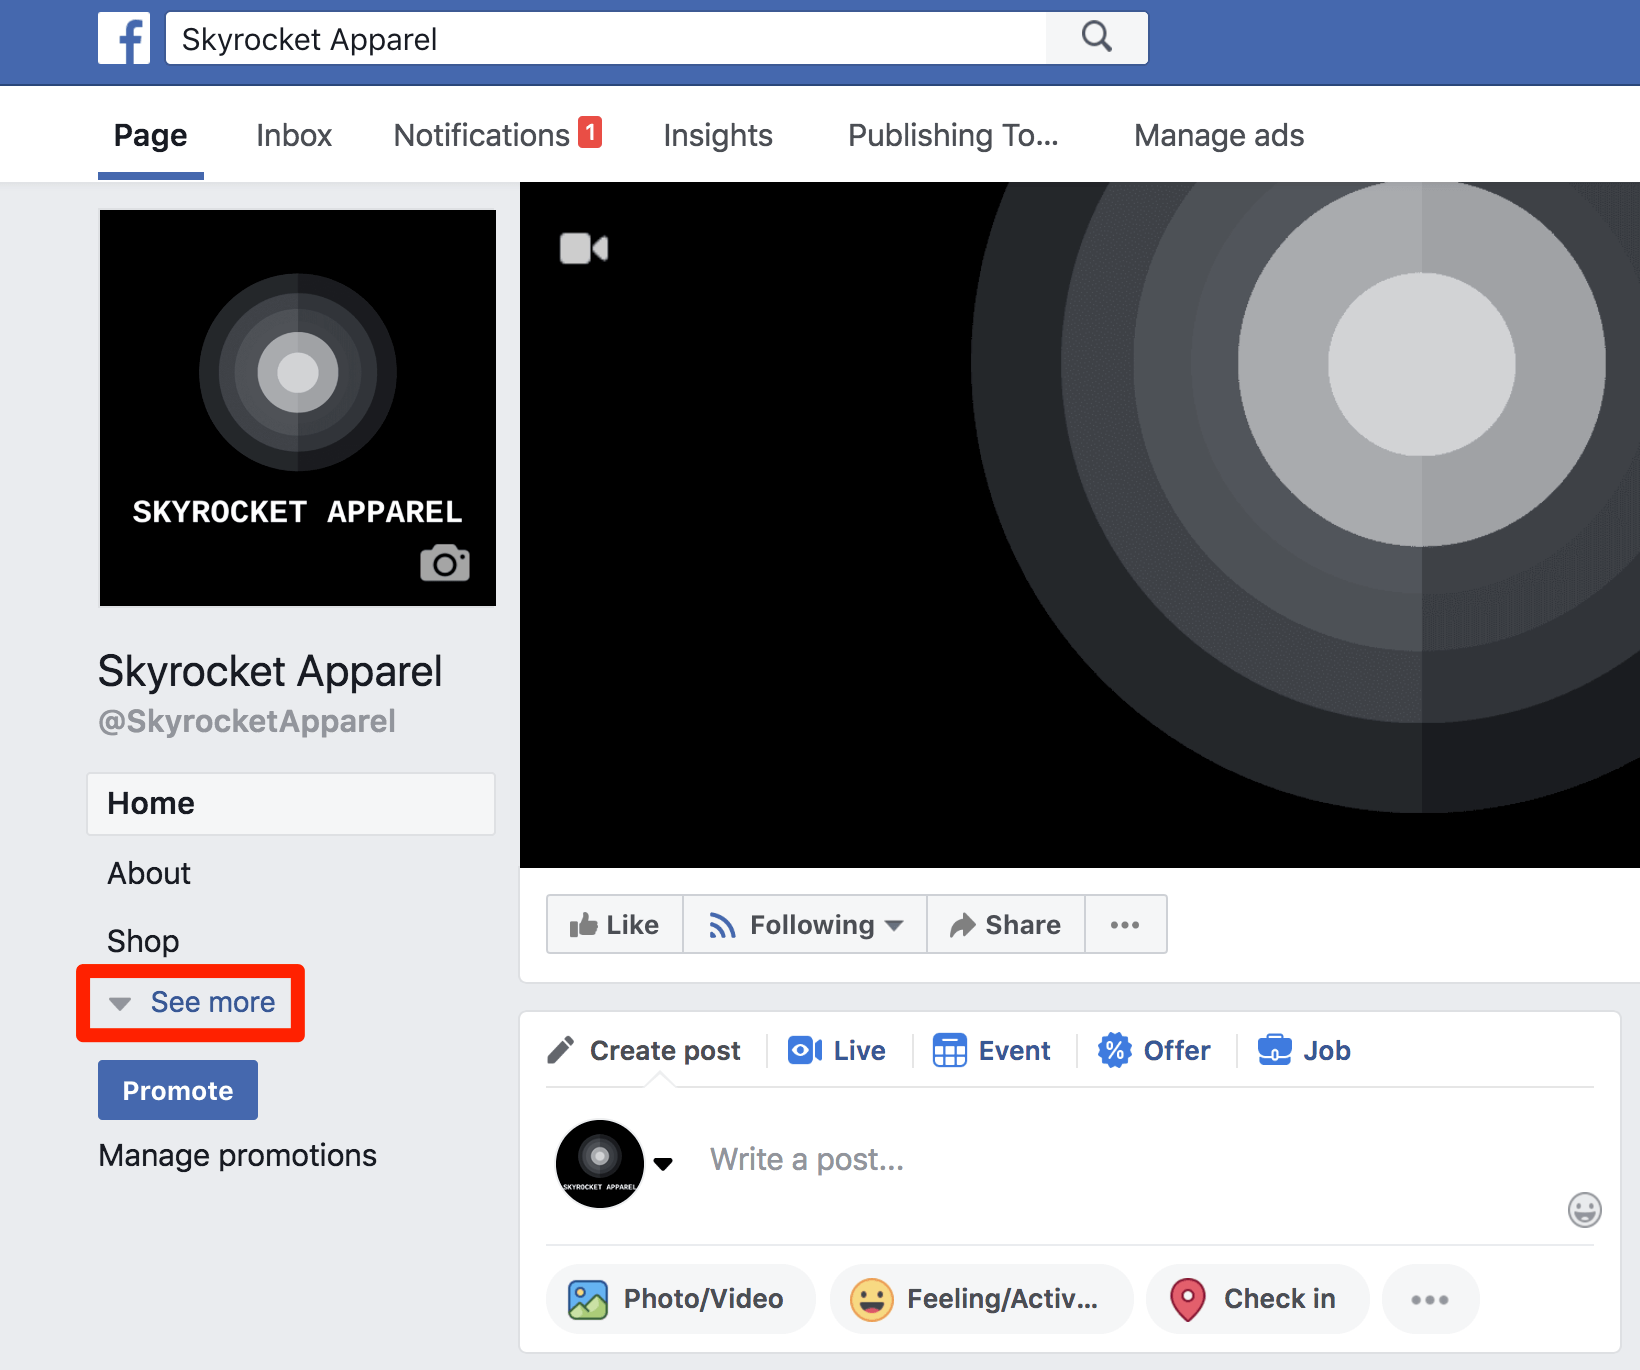Image resolution: width=1640 pixels, height=1370 pixels.
Task: Click the Event creation icon
Action: coord(952,1050)
